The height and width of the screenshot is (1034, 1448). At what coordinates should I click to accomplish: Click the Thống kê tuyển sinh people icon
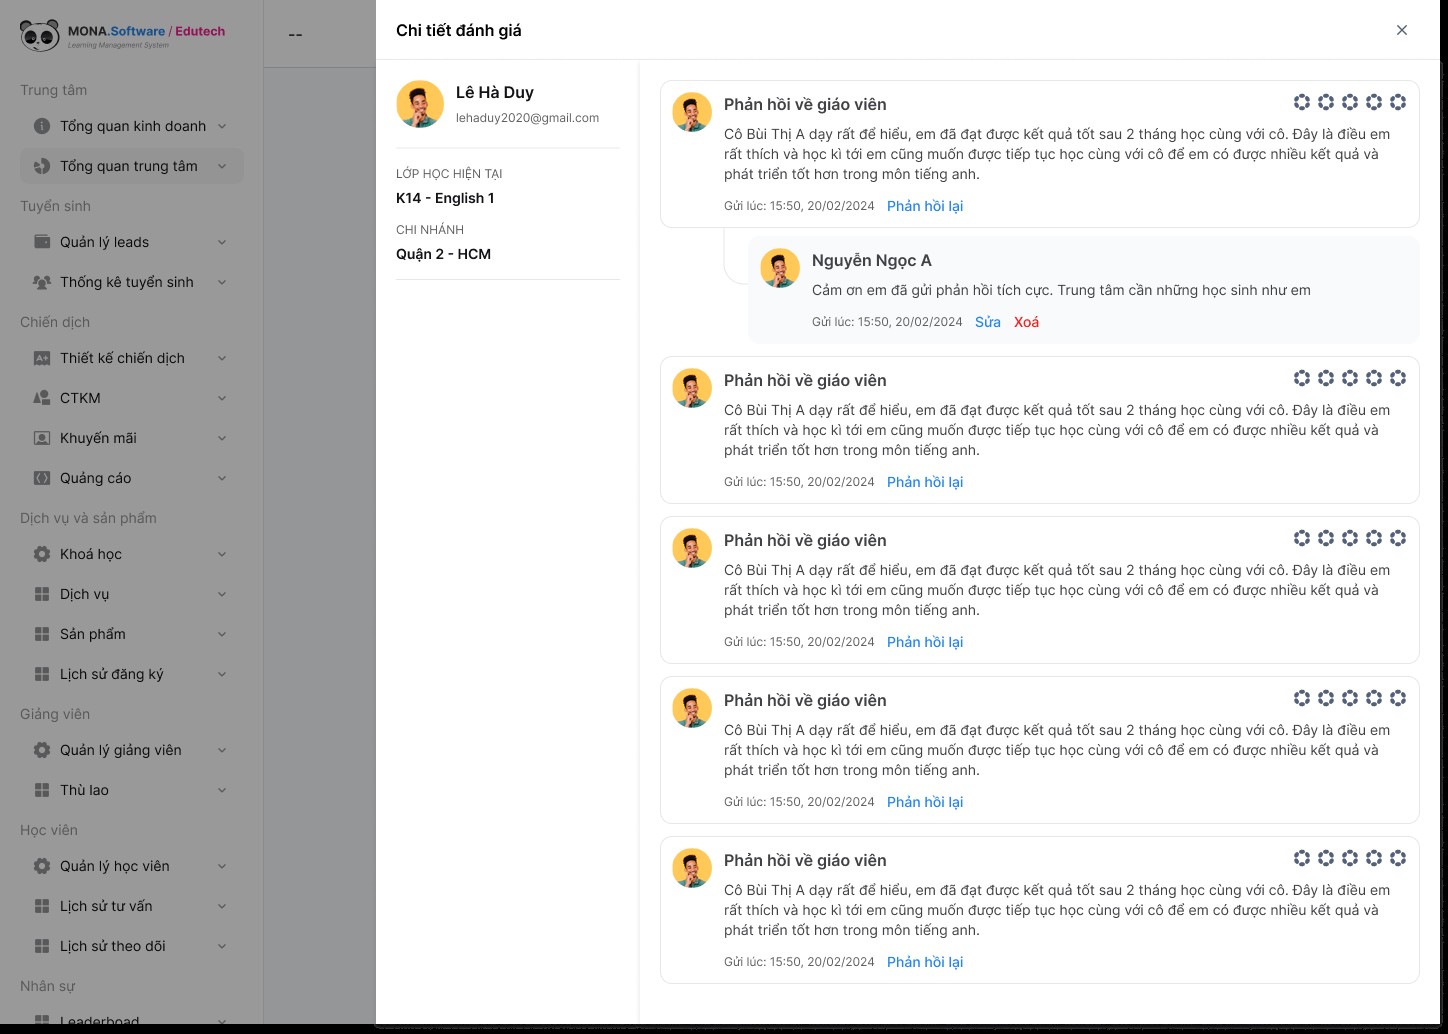tap(42, 282)
